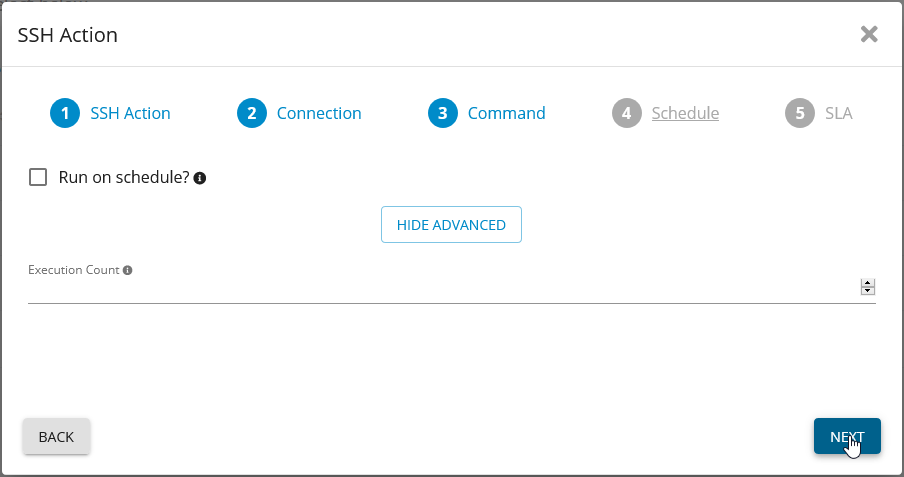The height and width of the screenshot is (477, 904).
Task: Click the step 3 number circle
Action: tap(442, 113)
